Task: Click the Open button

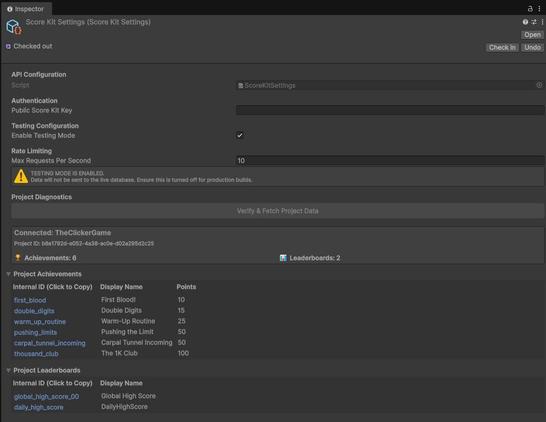Action: tap(532, 35)
